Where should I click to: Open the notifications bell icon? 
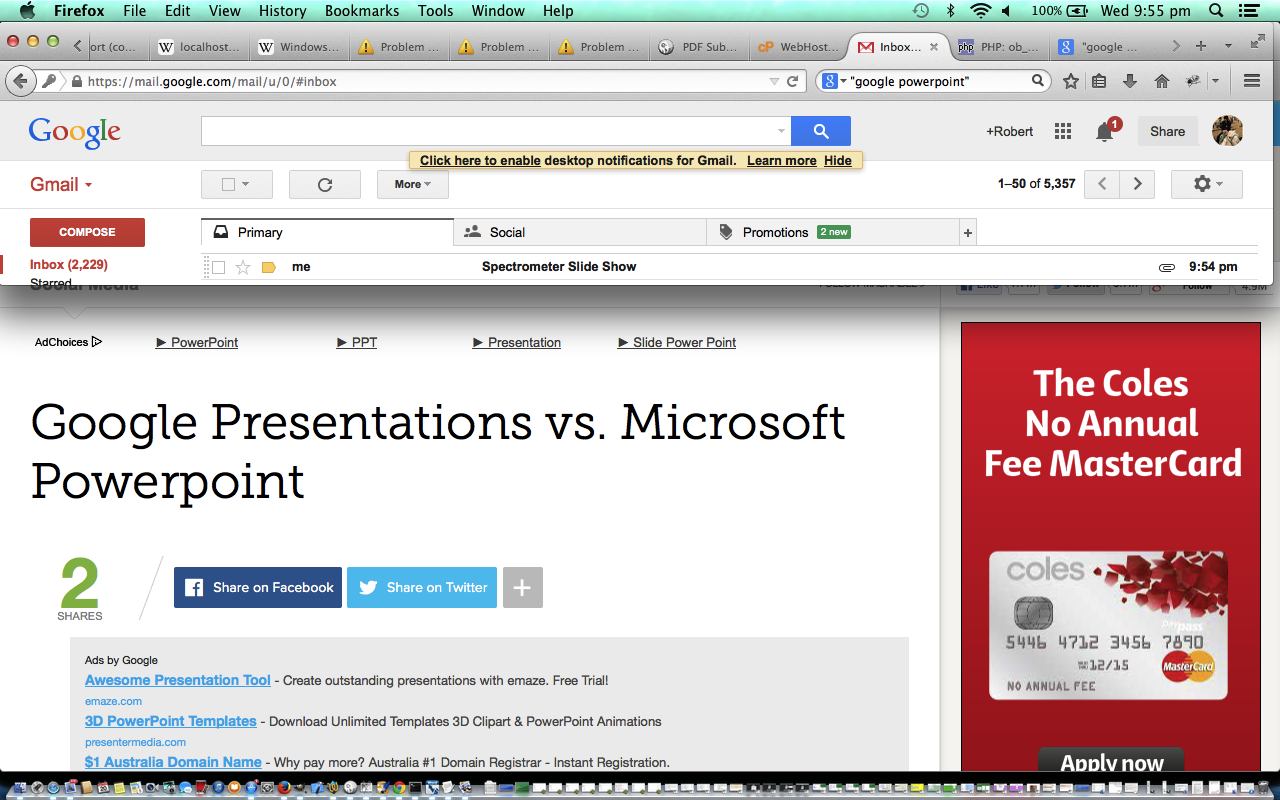[x=1105, y=131]
